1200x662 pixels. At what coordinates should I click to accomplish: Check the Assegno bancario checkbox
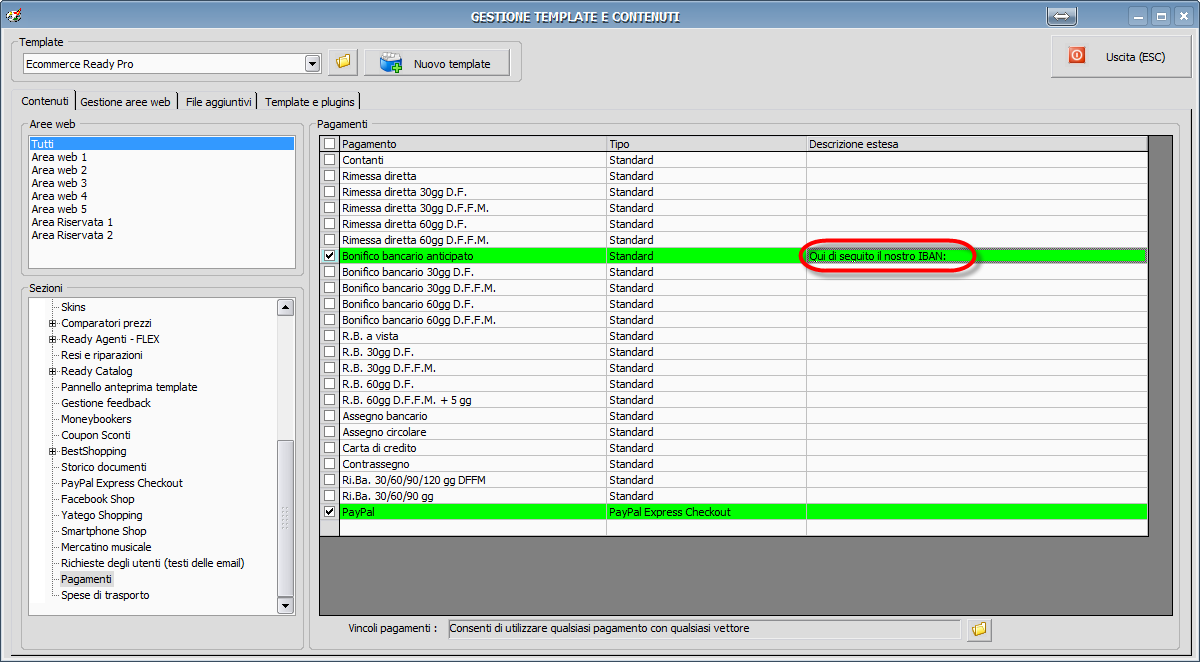pyautogui.click(x=330, y=416)
